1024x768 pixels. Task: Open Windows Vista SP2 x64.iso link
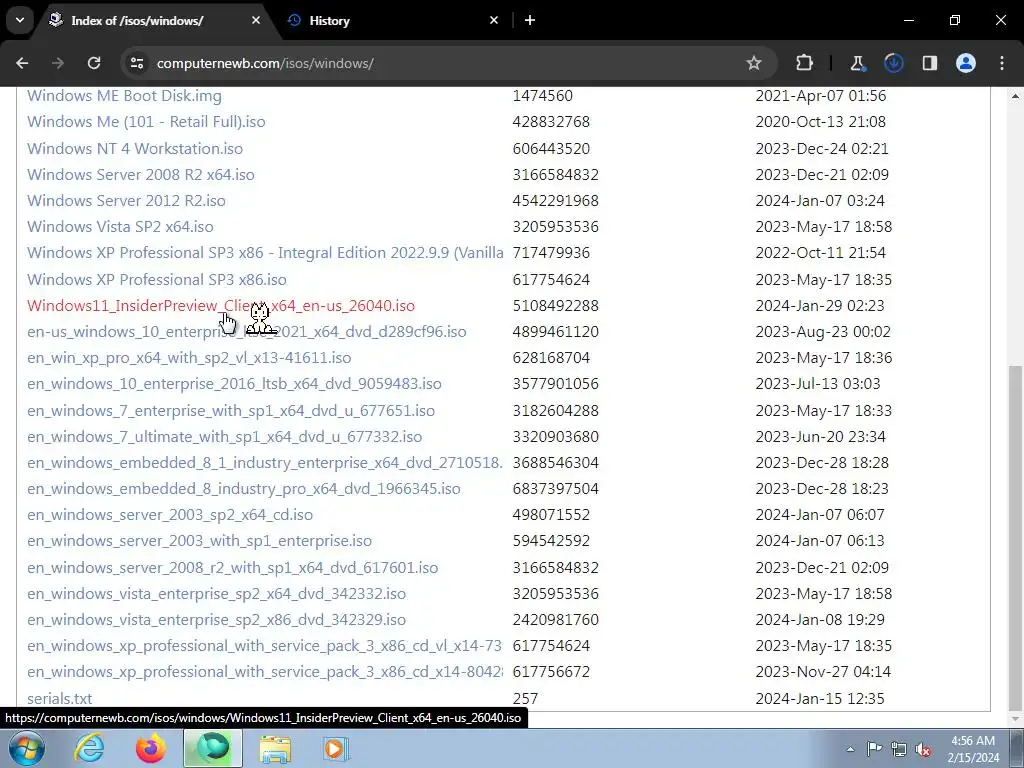tap(120, 227)
